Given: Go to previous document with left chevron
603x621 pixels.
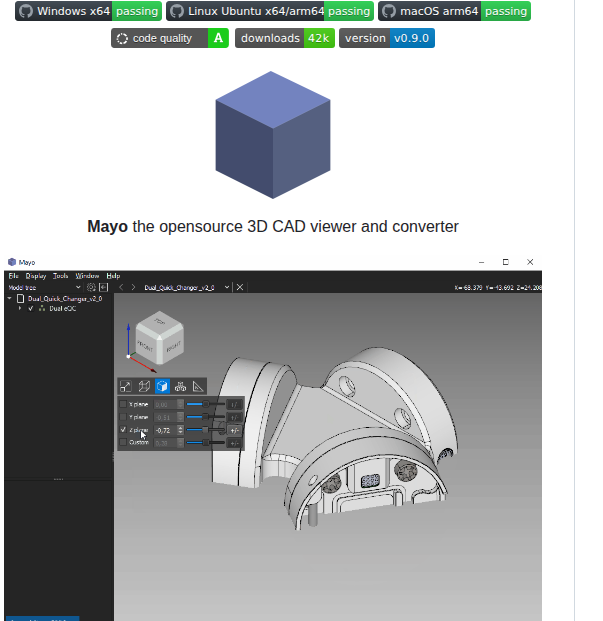Looking at the screenshot, I should pyautogui.click(x=121, y=287).
